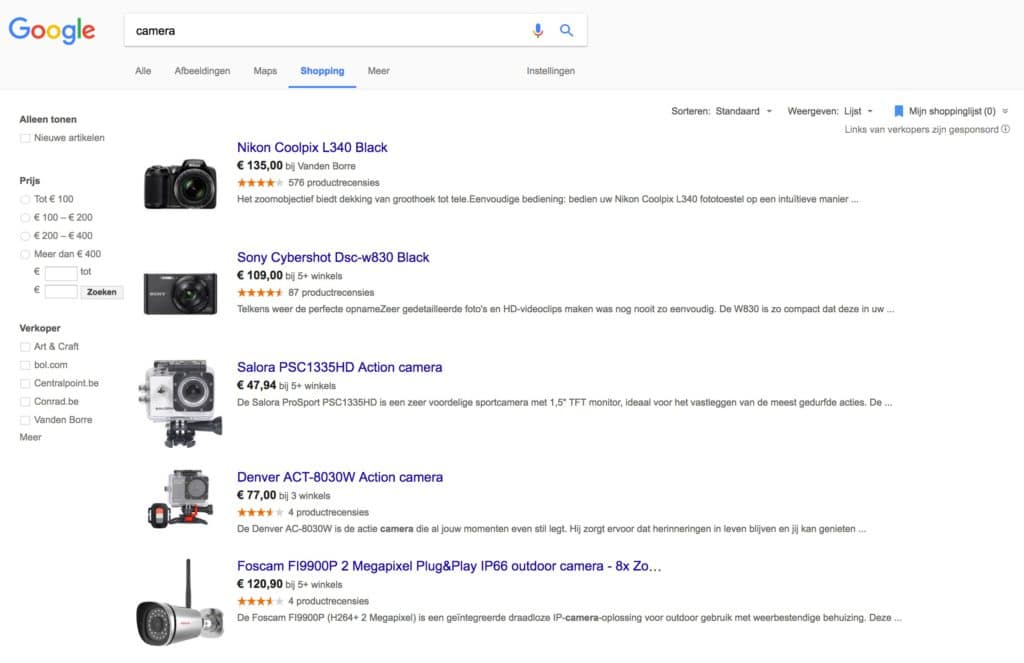This screenshot has width=1024, height=663.
Task: Activate voice search microphone icon
Action: 537,30
